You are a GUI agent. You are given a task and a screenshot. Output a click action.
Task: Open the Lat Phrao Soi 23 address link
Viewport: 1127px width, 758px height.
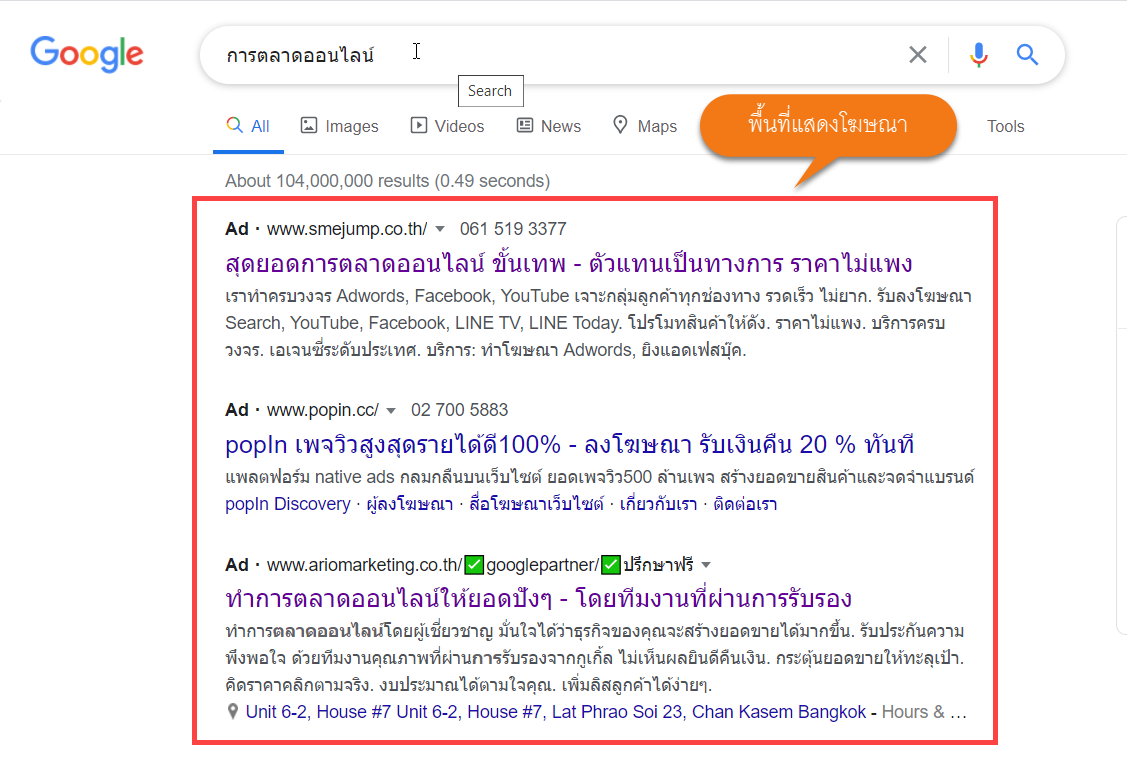coord(556,712)
